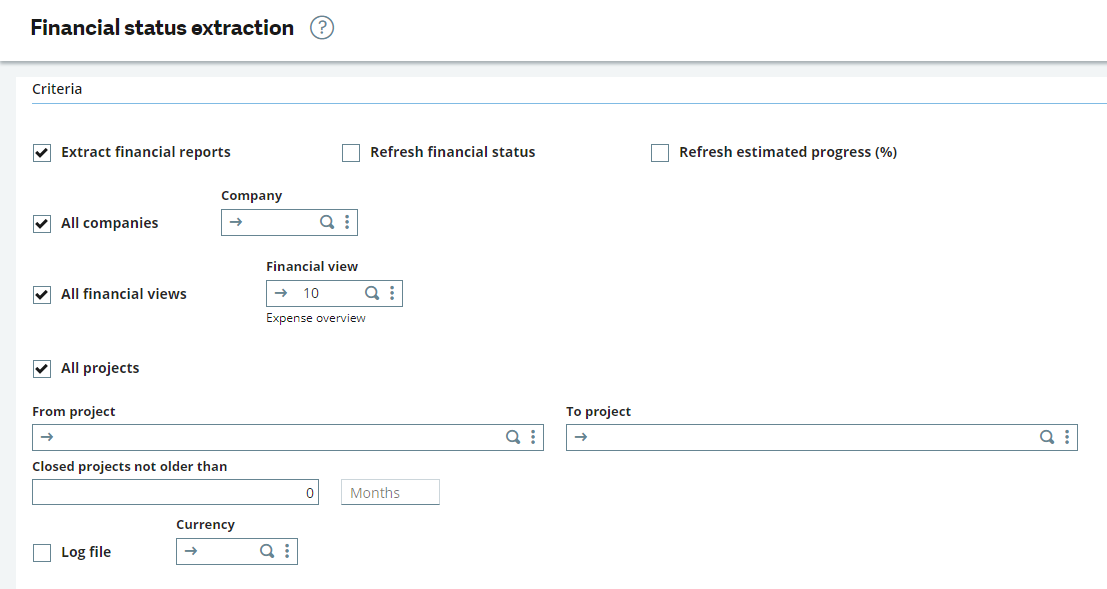Enable Refresh estimated progress (%) checkbox
Viewport: 1107px width, 589px height.
(660, 153)
